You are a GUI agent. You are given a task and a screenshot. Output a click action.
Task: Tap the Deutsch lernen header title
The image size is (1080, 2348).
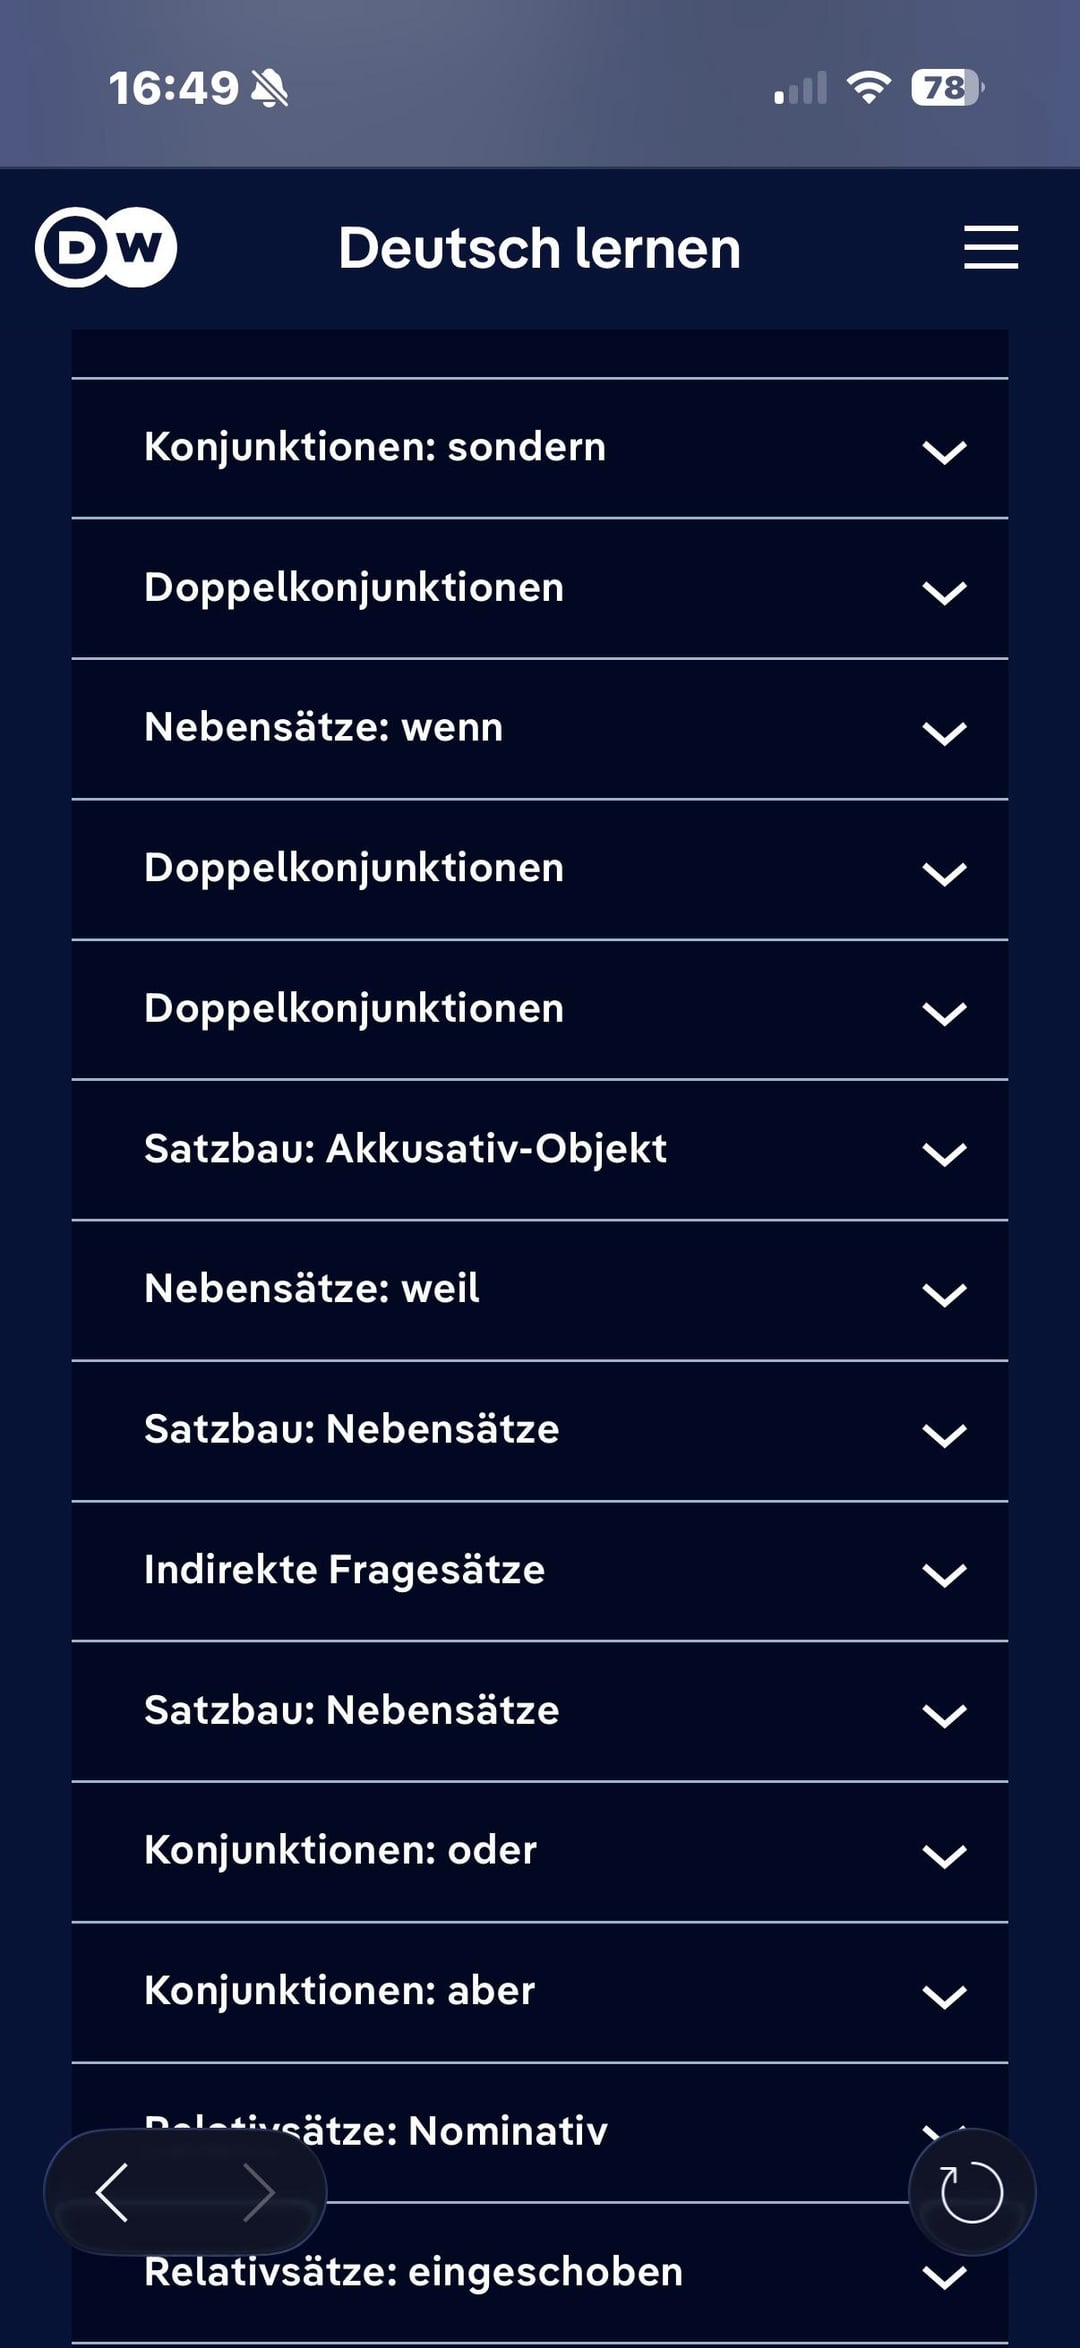coord(539,248)
